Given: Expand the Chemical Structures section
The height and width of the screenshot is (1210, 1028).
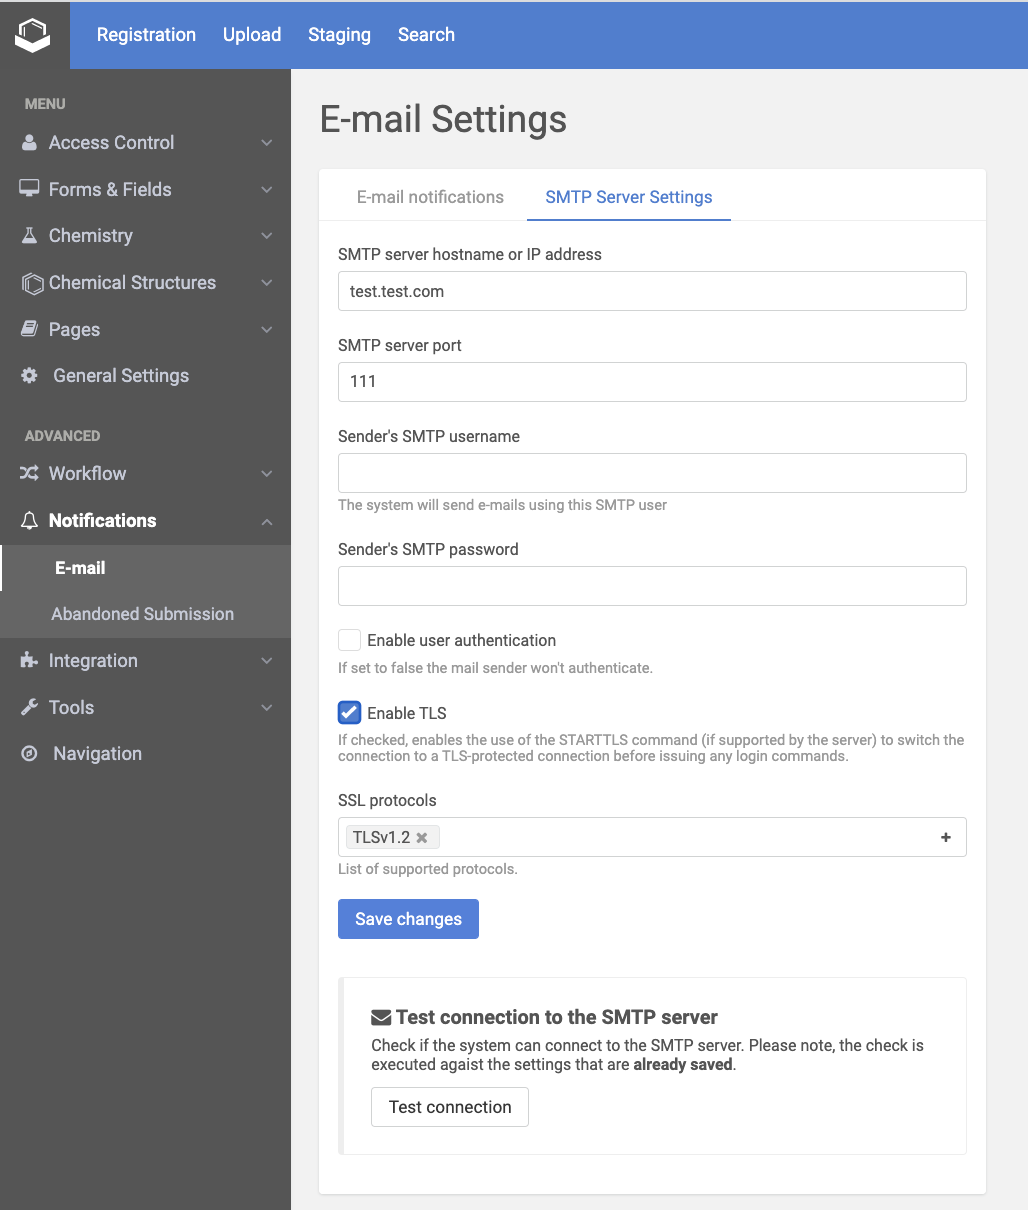Looking at the screenshot, I should (266, 283).
